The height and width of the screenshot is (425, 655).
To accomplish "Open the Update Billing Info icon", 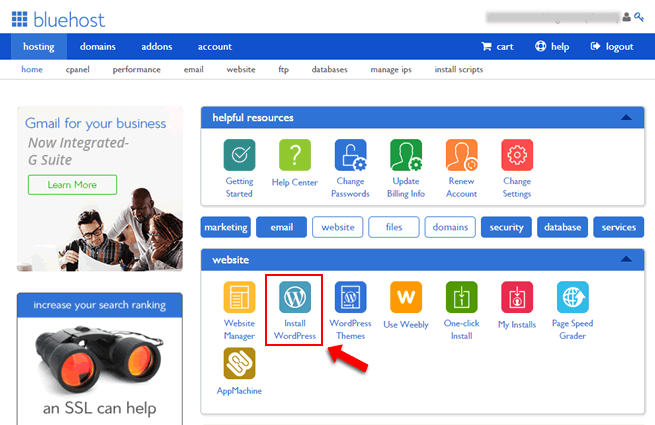I will 406,155.
